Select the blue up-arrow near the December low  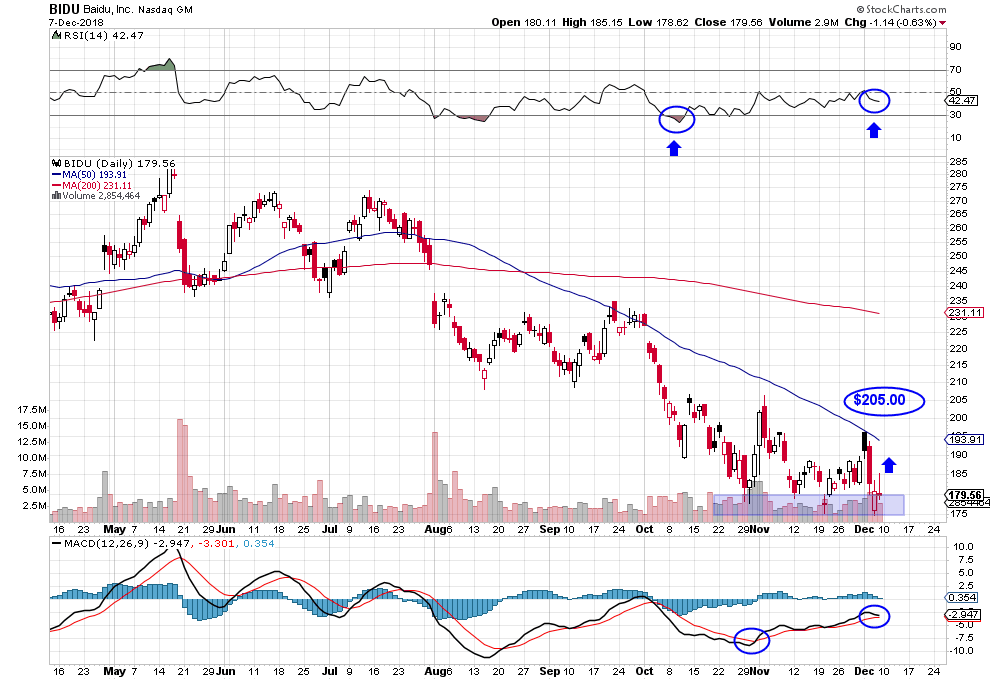click(888, 463)
